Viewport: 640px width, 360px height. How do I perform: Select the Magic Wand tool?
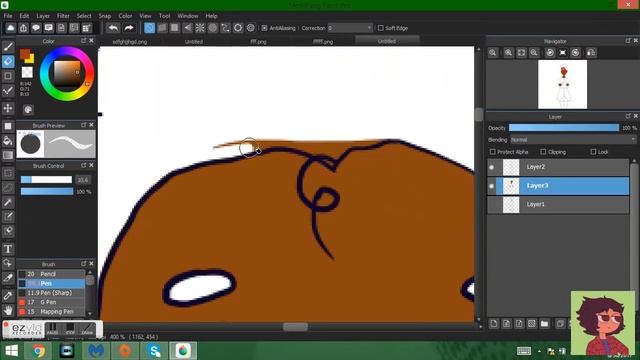tap(8, 202)
